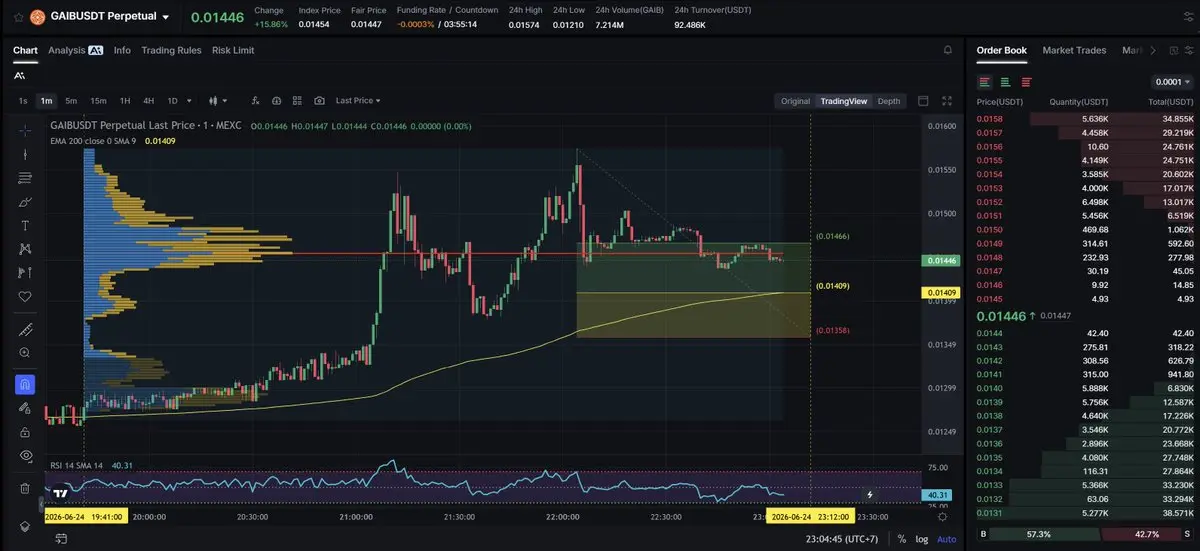This screenshot has height=551, width=1200.
Task: Switch chart to Original view
Action: [795, 101]
